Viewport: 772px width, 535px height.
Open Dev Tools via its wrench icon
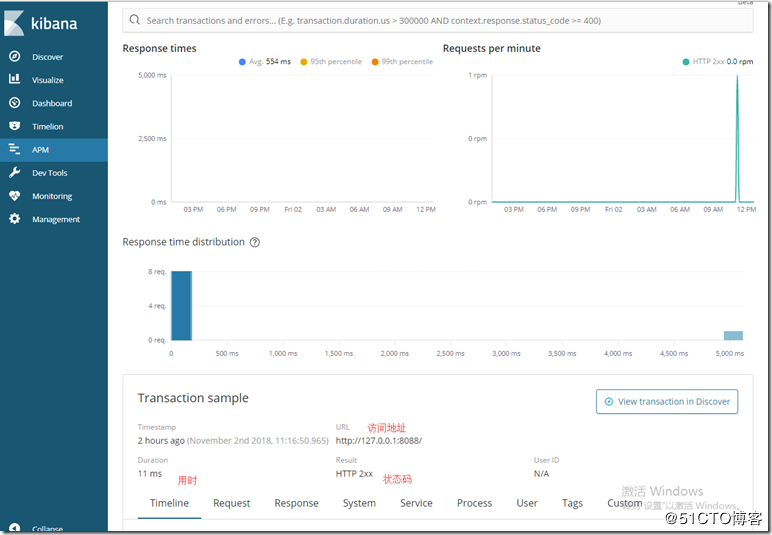point(15,172)
